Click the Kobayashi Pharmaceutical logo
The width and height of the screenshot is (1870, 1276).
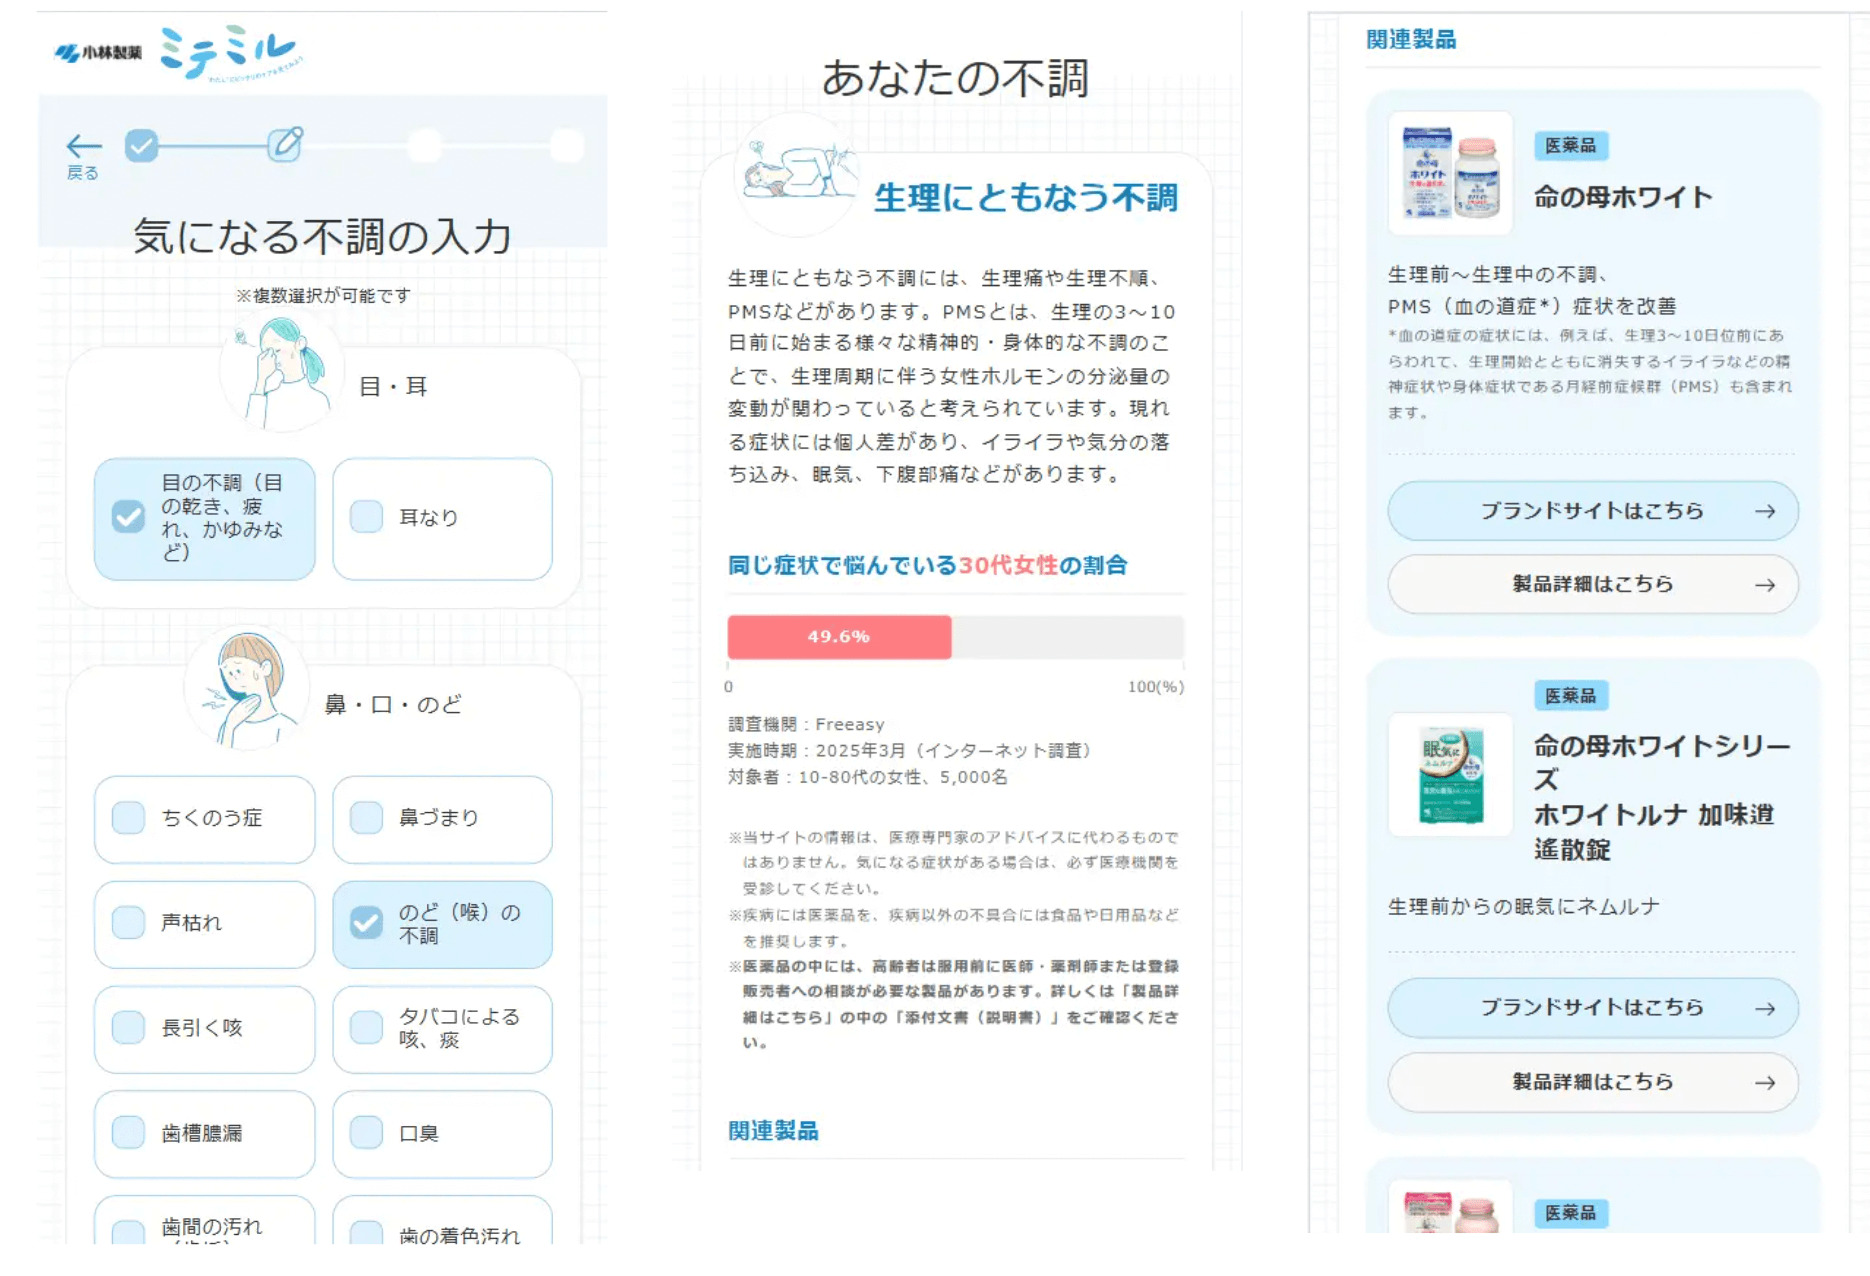(98, 53)
